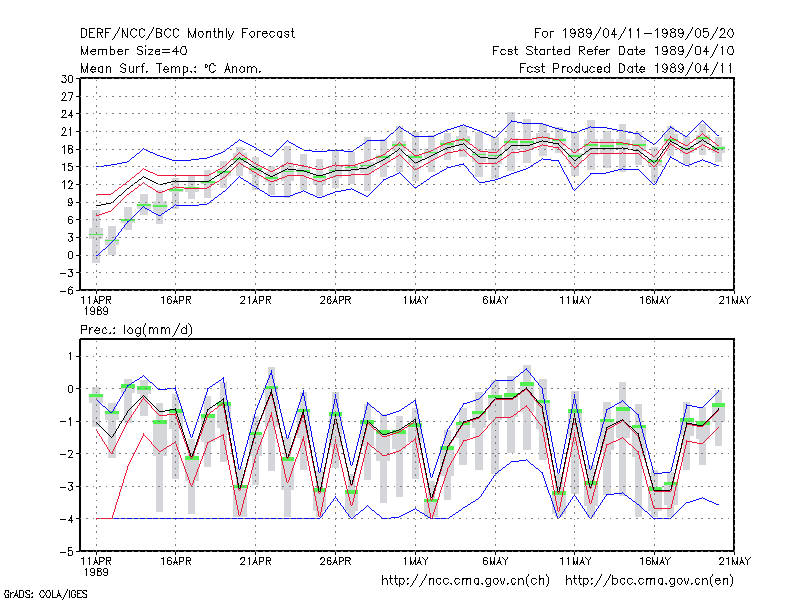
Task: Click 21APR tick label on temperature chart
Action: tap(256, 301)
